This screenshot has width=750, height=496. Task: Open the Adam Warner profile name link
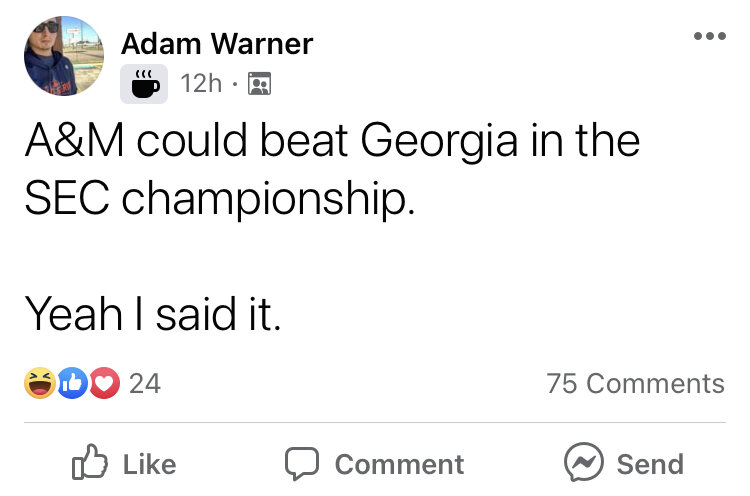[x=216, y=43]
